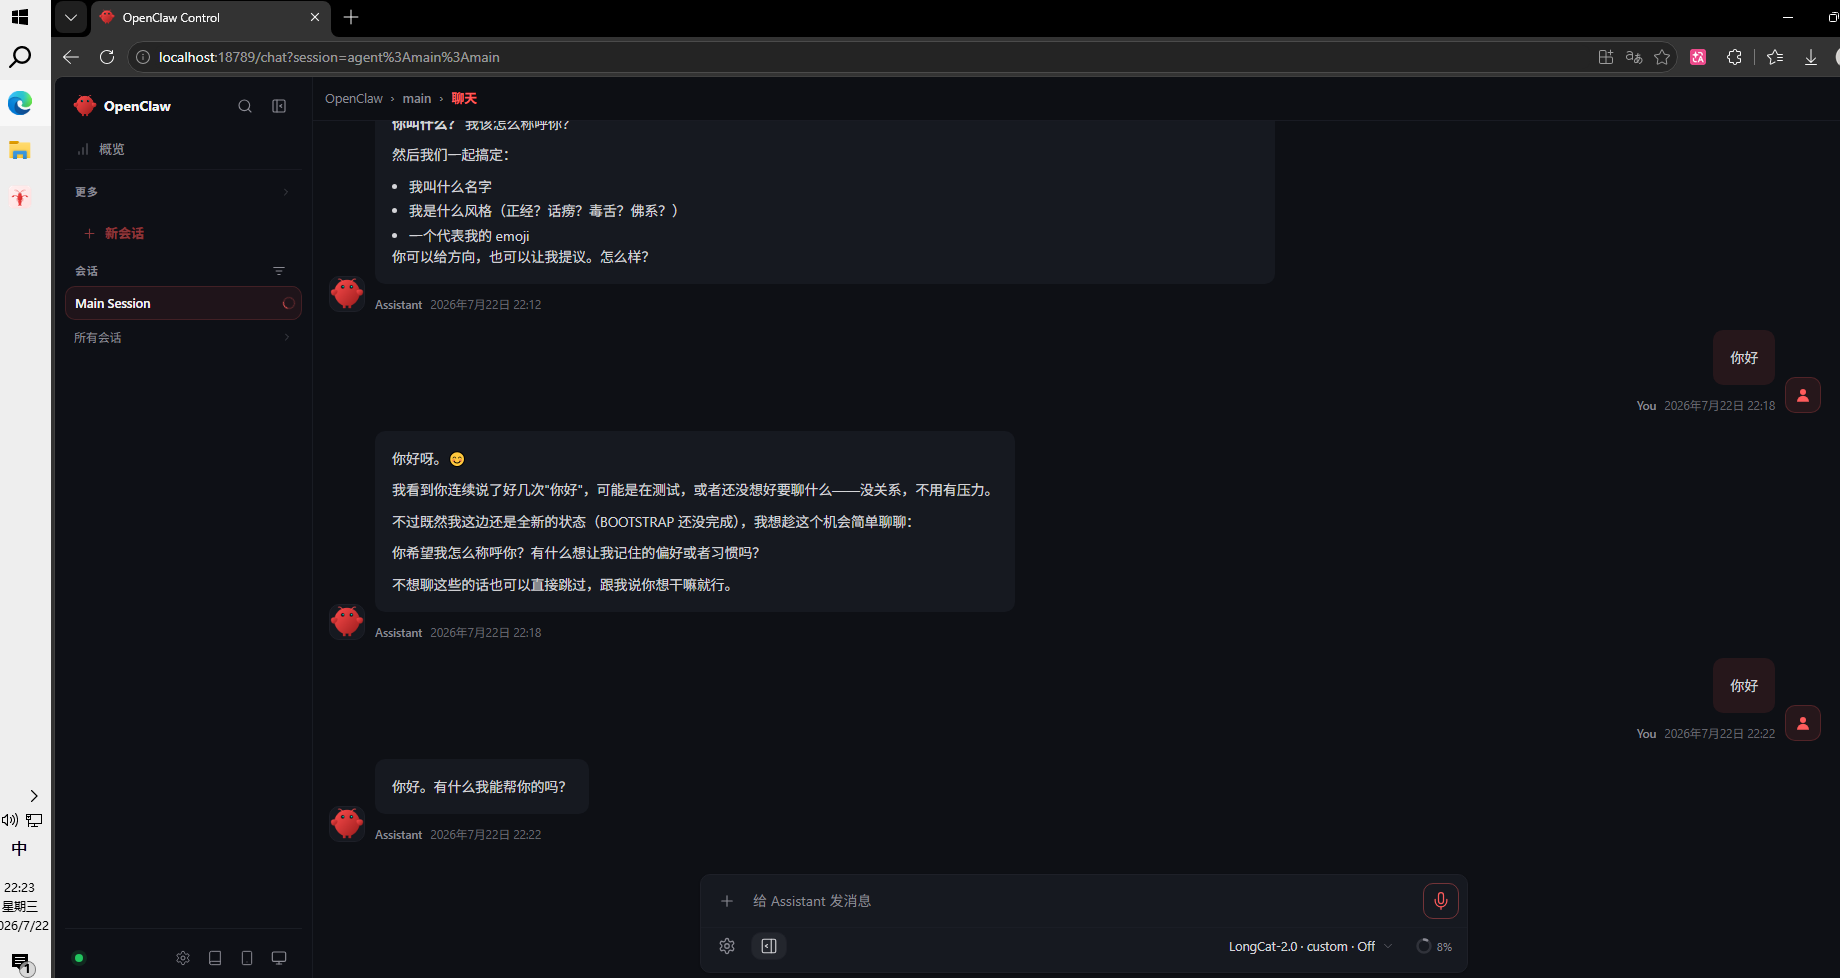1840x978 pixels.
Task: Click the bullet 一个代表我的 emoji
Action: point(469,236)
